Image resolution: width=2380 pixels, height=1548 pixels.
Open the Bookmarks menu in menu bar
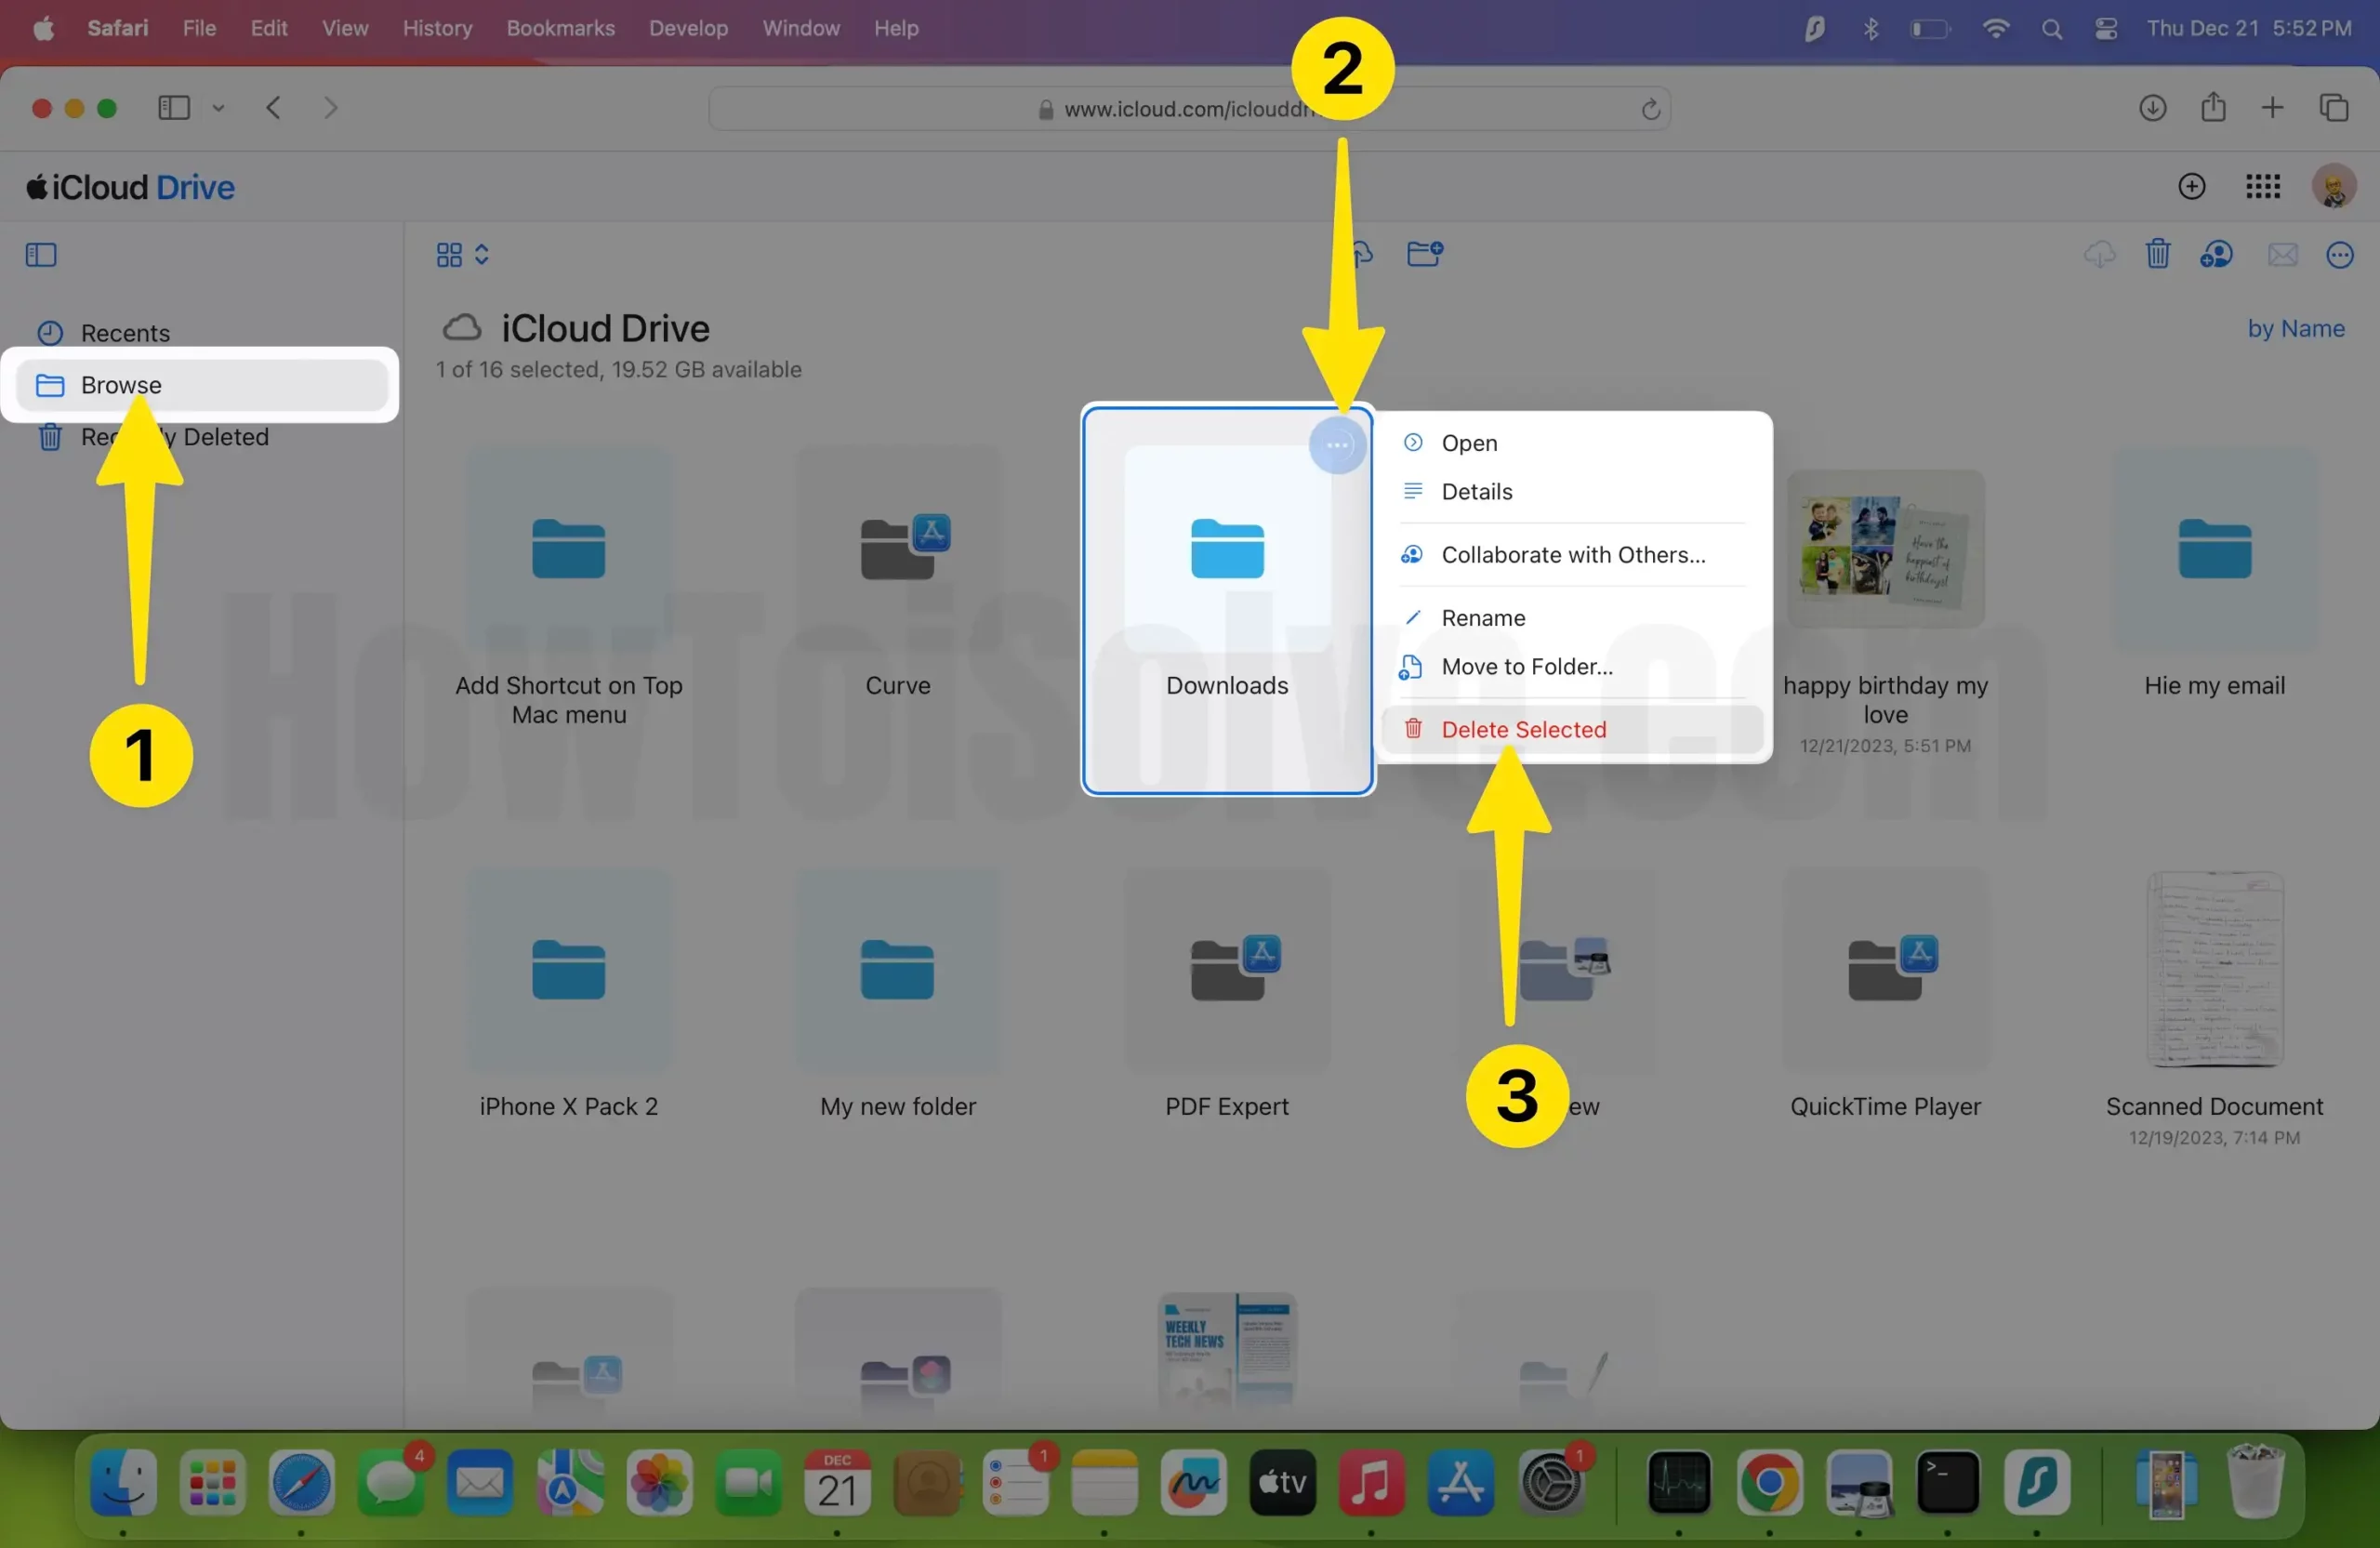click(560, 28)
